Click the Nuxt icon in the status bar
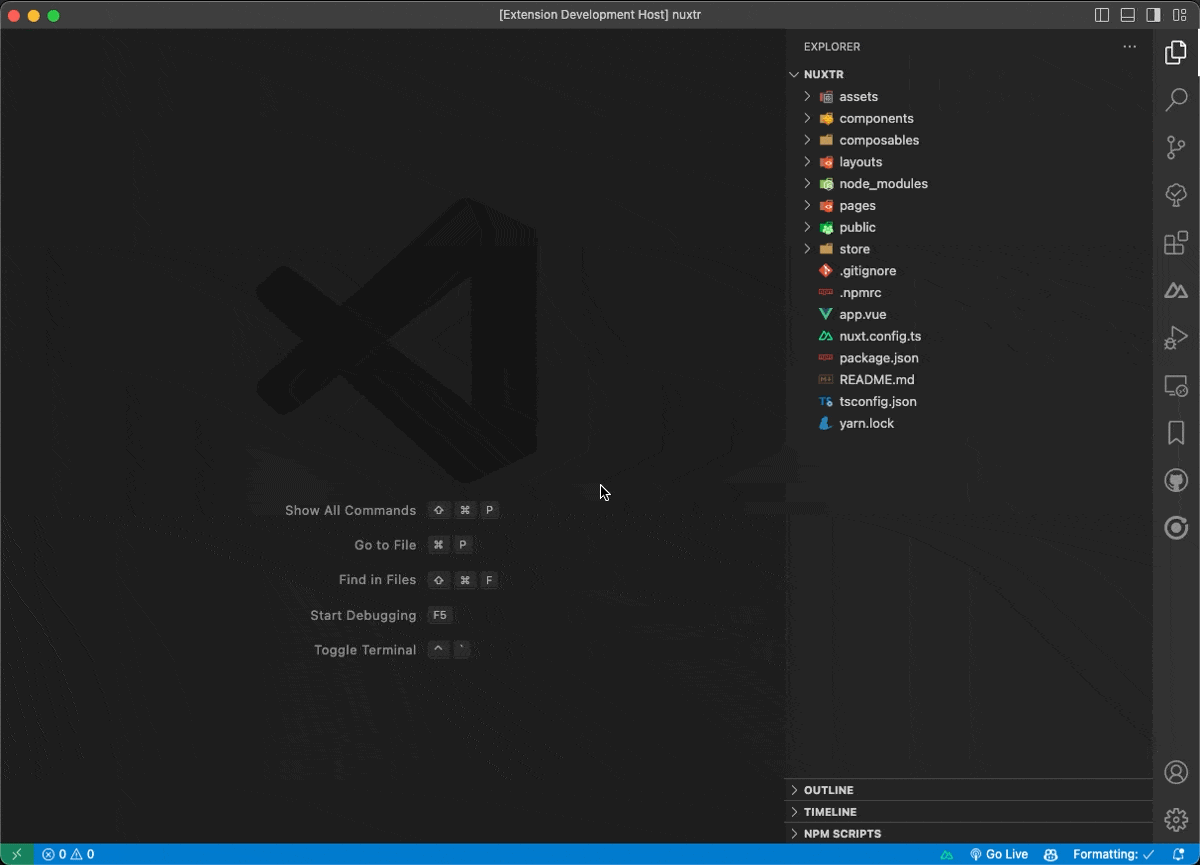1200x865 pixels. tap(946, 855)
